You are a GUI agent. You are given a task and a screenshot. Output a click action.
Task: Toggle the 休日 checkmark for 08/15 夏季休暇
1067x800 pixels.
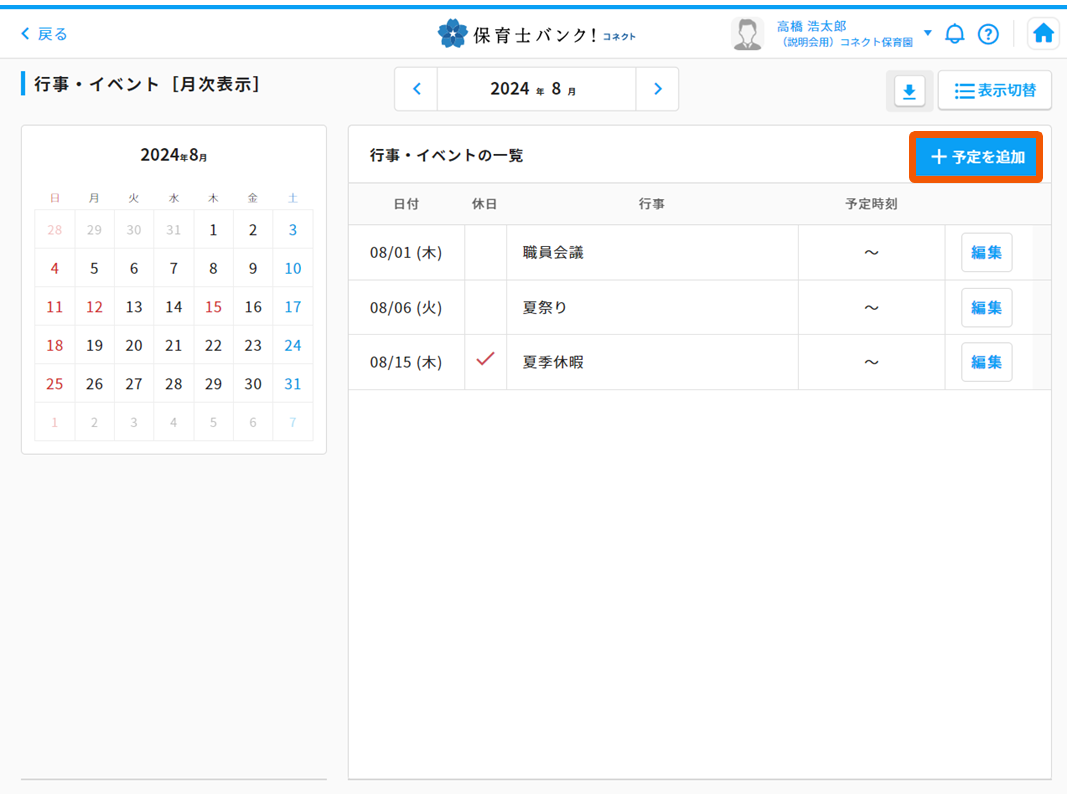pos(485,360)
